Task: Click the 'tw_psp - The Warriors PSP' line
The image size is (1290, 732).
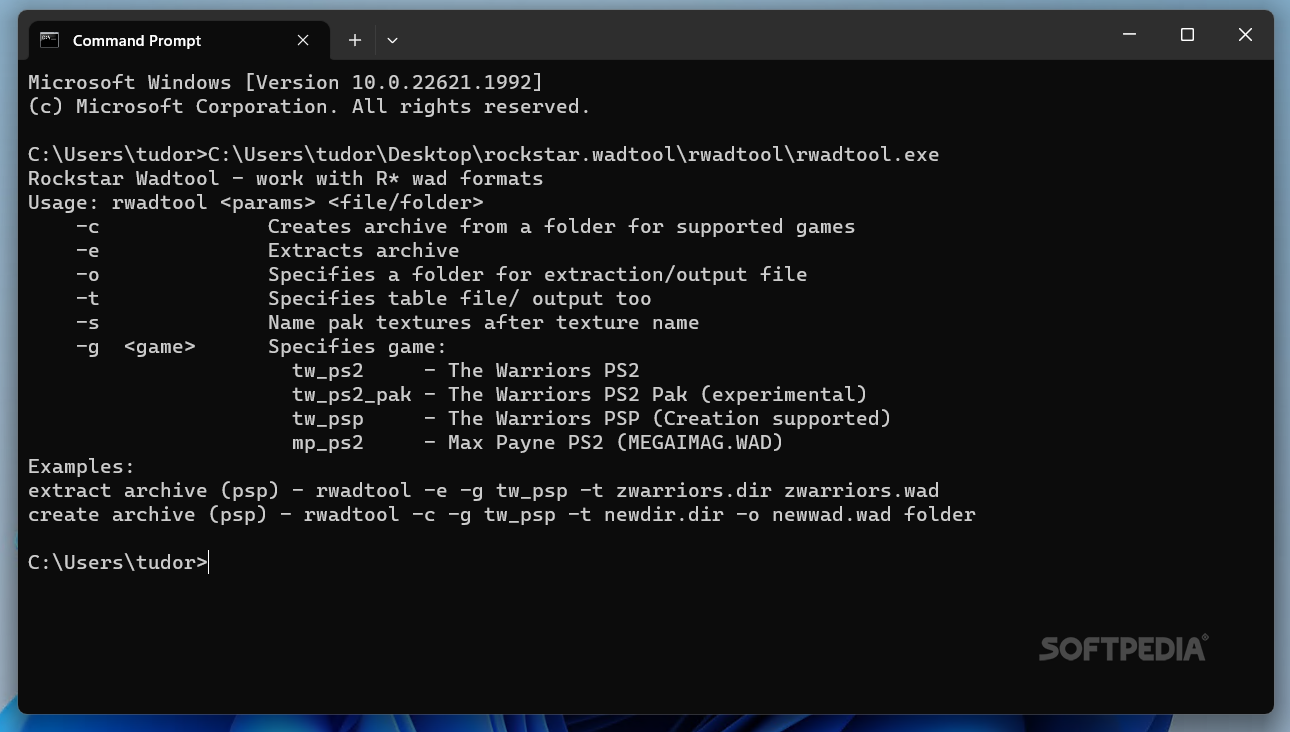Action: 591,418
